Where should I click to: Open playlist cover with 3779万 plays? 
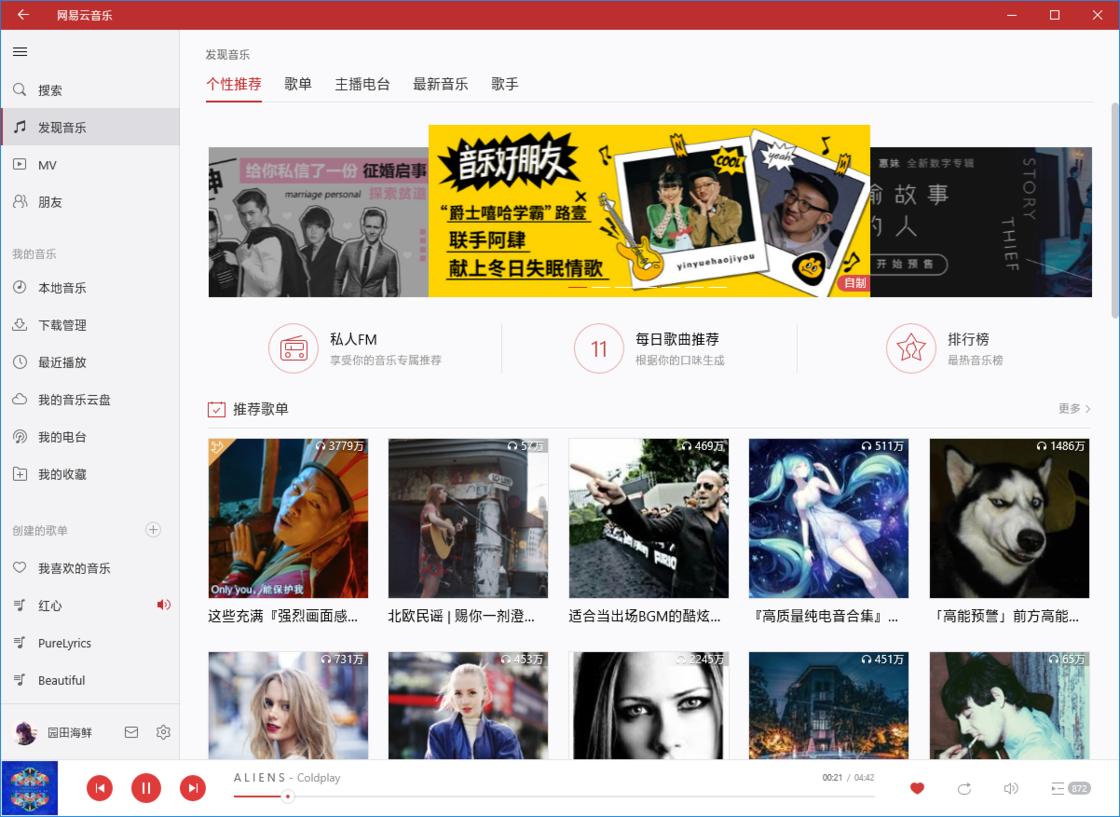(x=288, y=518)
